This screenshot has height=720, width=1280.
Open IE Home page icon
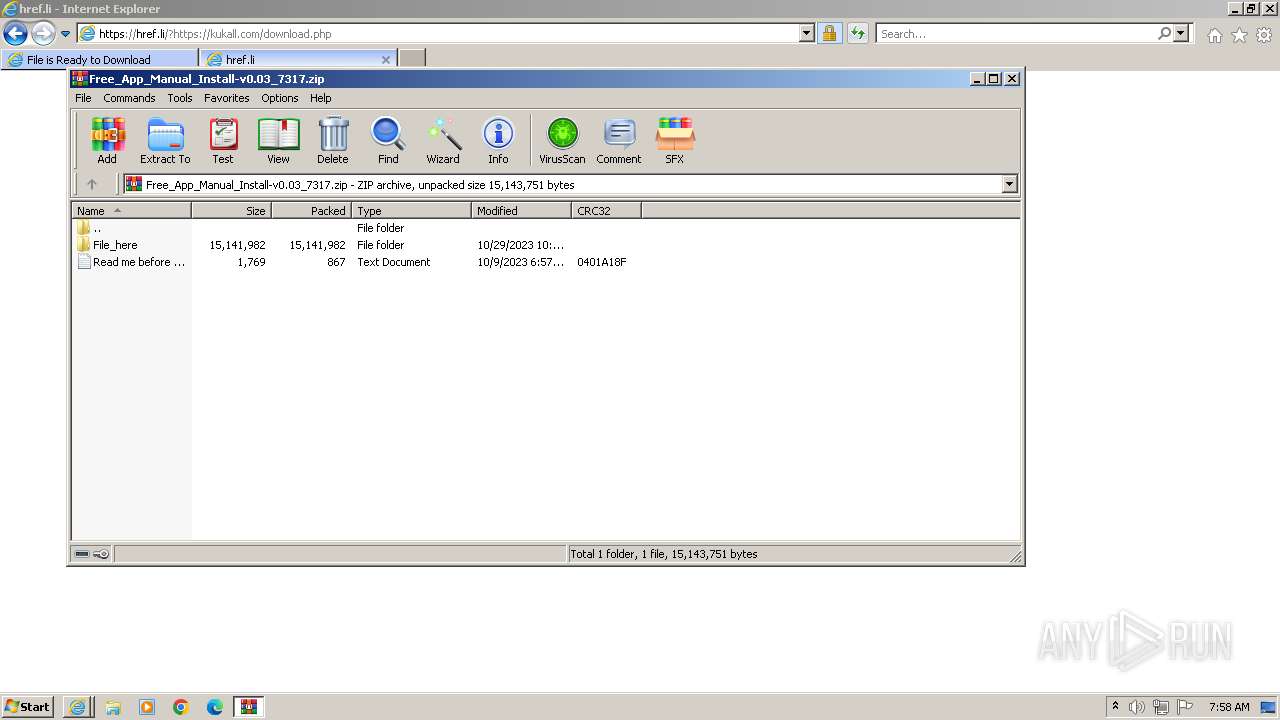point(1214,35)
